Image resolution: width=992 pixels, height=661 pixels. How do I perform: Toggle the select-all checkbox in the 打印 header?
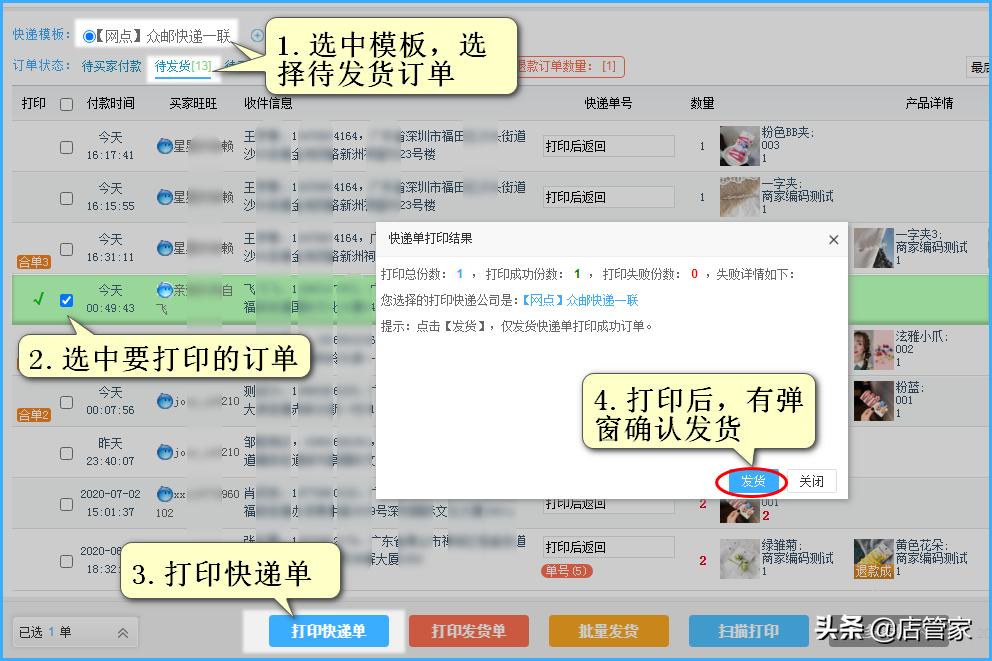66,103
